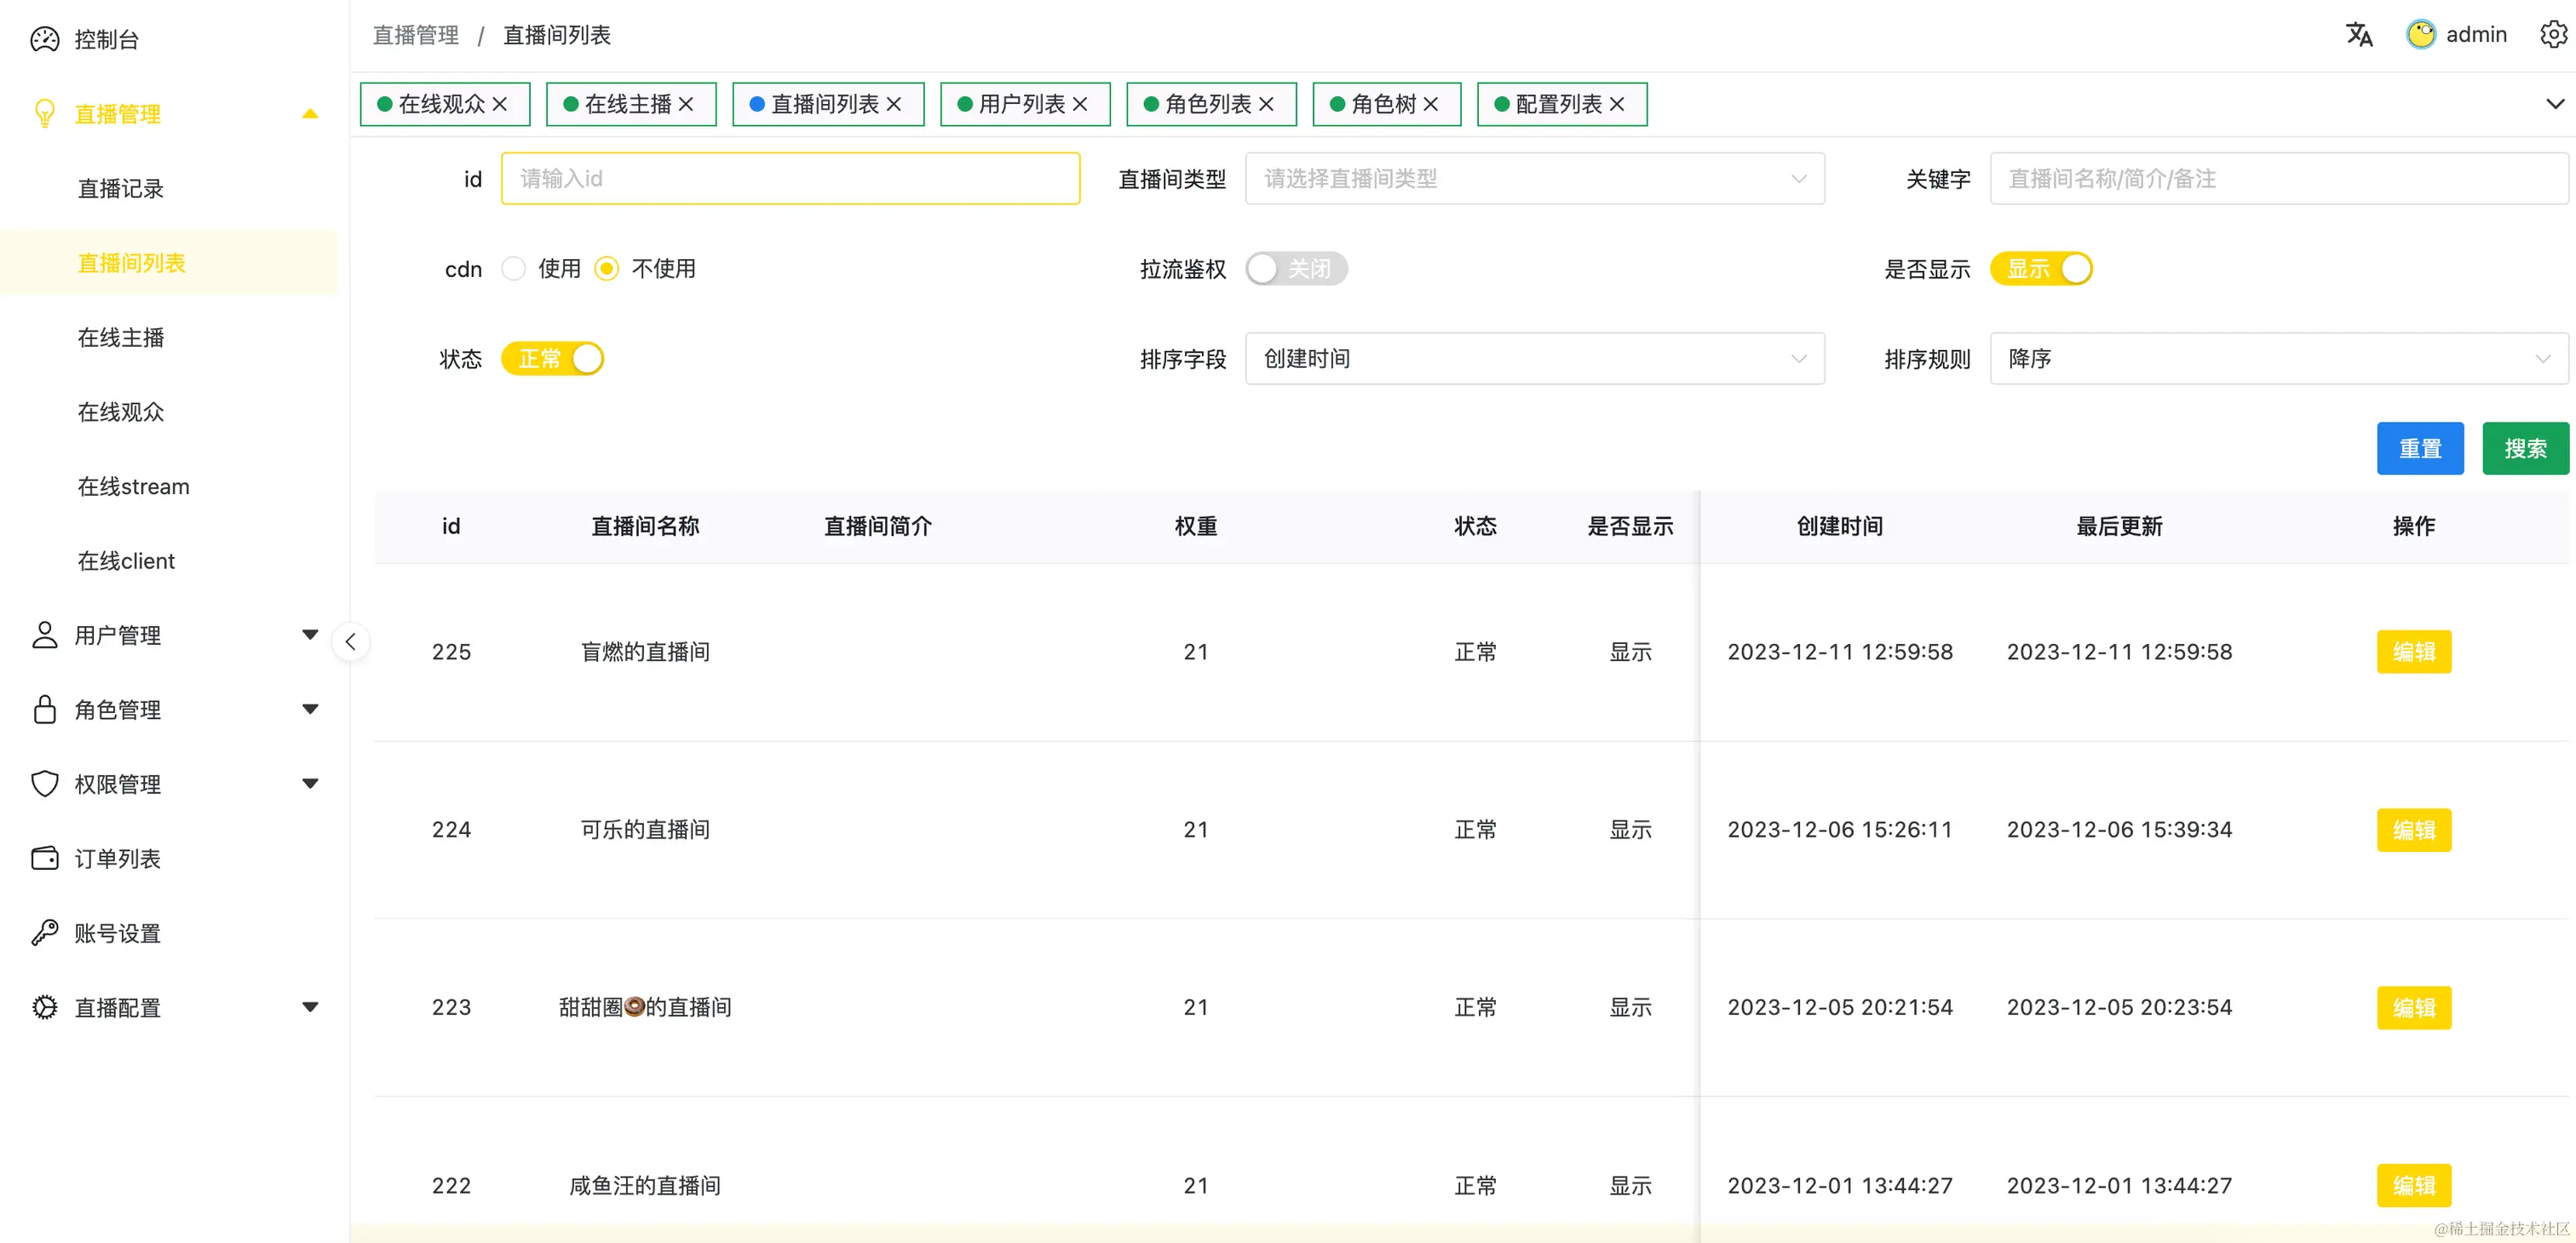Viewport: 2576px width, 1243px height.
Task: Edit room 222 咸鱼汪的直播间
Action: pos(2414,1185)
